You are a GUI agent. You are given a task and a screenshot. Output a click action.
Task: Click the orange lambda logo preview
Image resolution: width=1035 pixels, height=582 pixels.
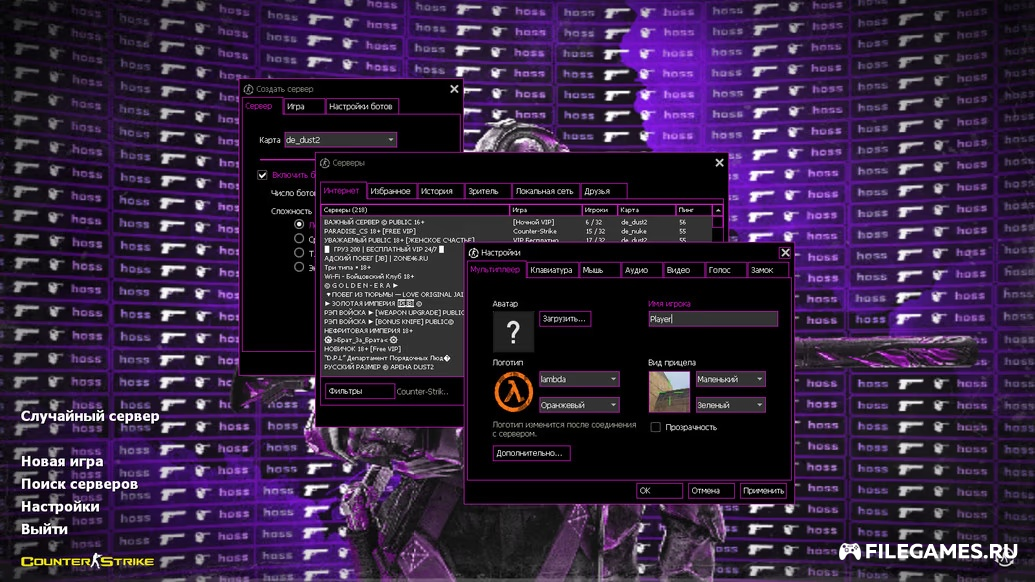tap(513, 391)
